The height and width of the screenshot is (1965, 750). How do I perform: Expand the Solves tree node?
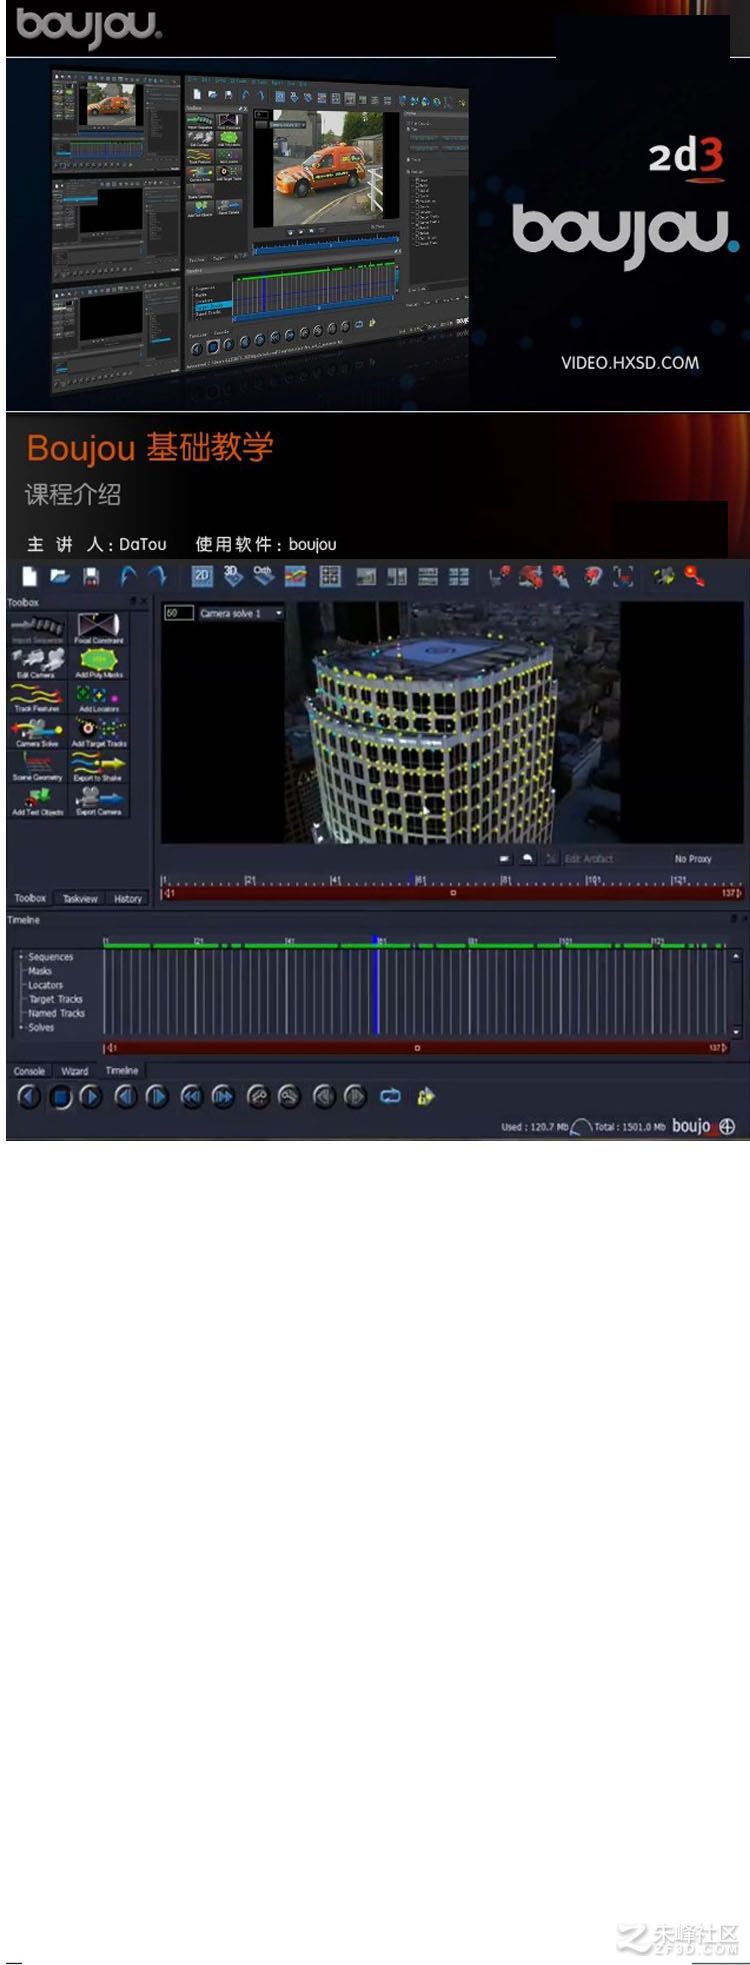coord(21,1027)
